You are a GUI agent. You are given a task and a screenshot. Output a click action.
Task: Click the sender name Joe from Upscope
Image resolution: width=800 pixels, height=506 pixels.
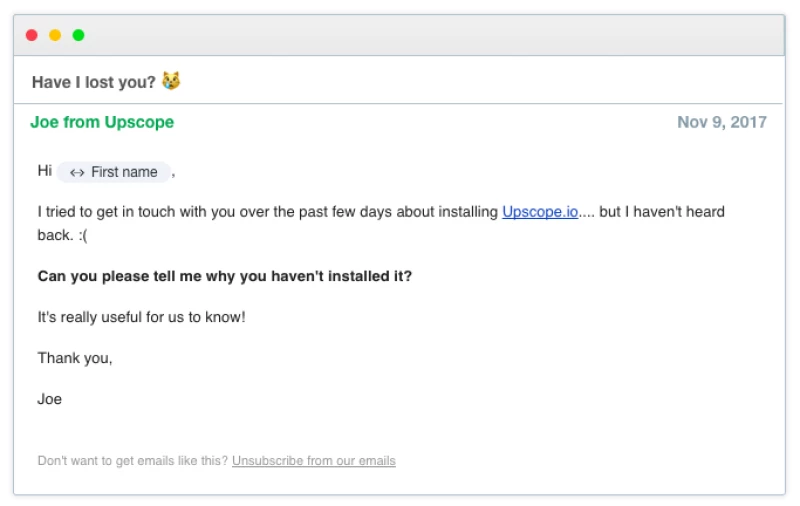[x=102, y=122]
